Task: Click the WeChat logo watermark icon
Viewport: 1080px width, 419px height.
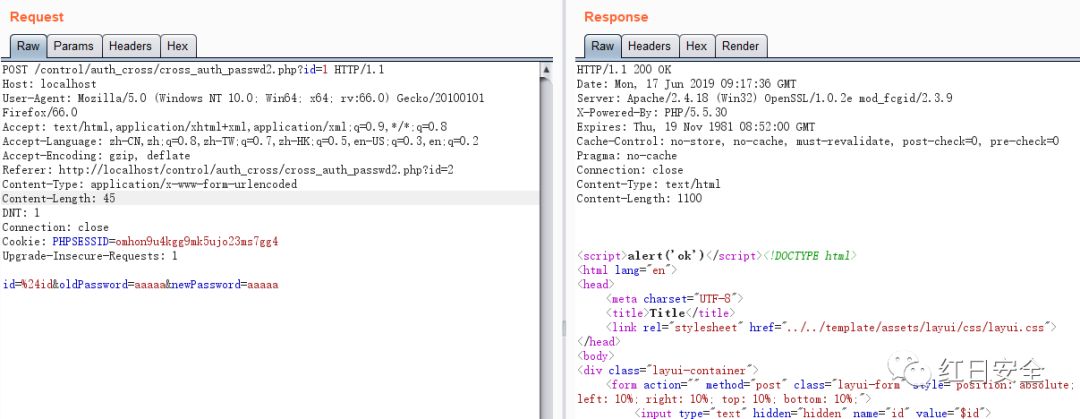Action: point(918,371)
